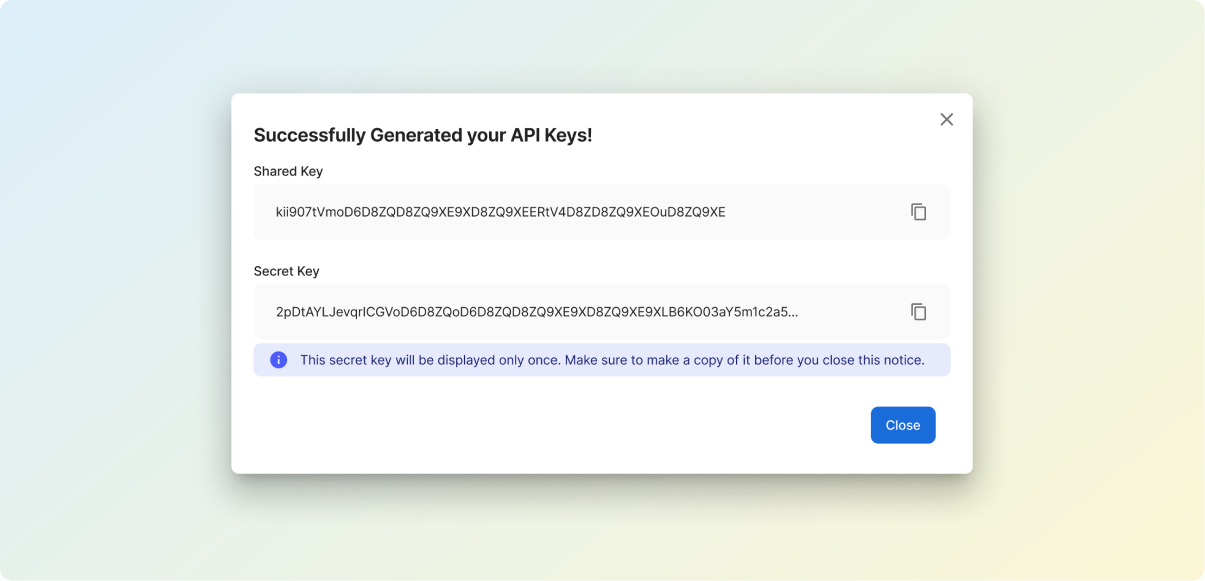1205x581 pixels.
Task: Click the dialog title about generated API keys
Action: pos(423,135)
